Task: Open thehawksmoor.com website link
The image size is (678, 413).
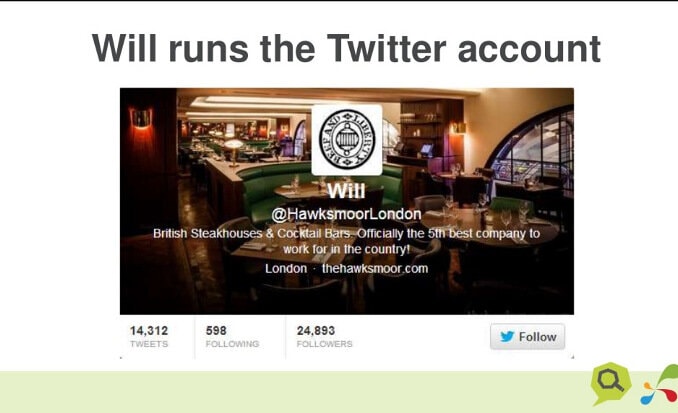Action: pyautogui.click(x=375, y=269)
